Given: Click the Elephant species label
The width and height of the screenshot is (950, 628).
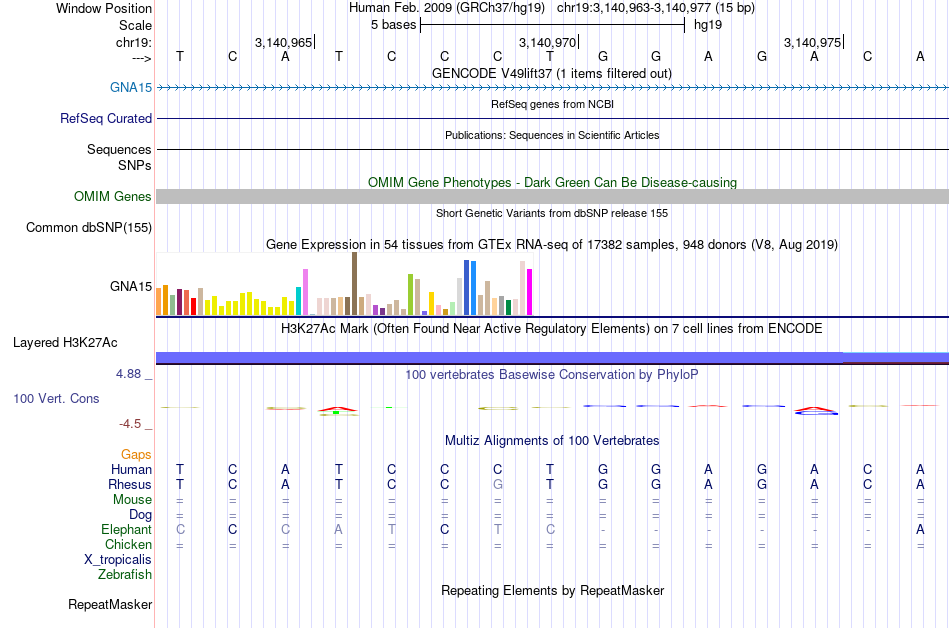Looking at the screenshot, I should (x=126, y=529).
